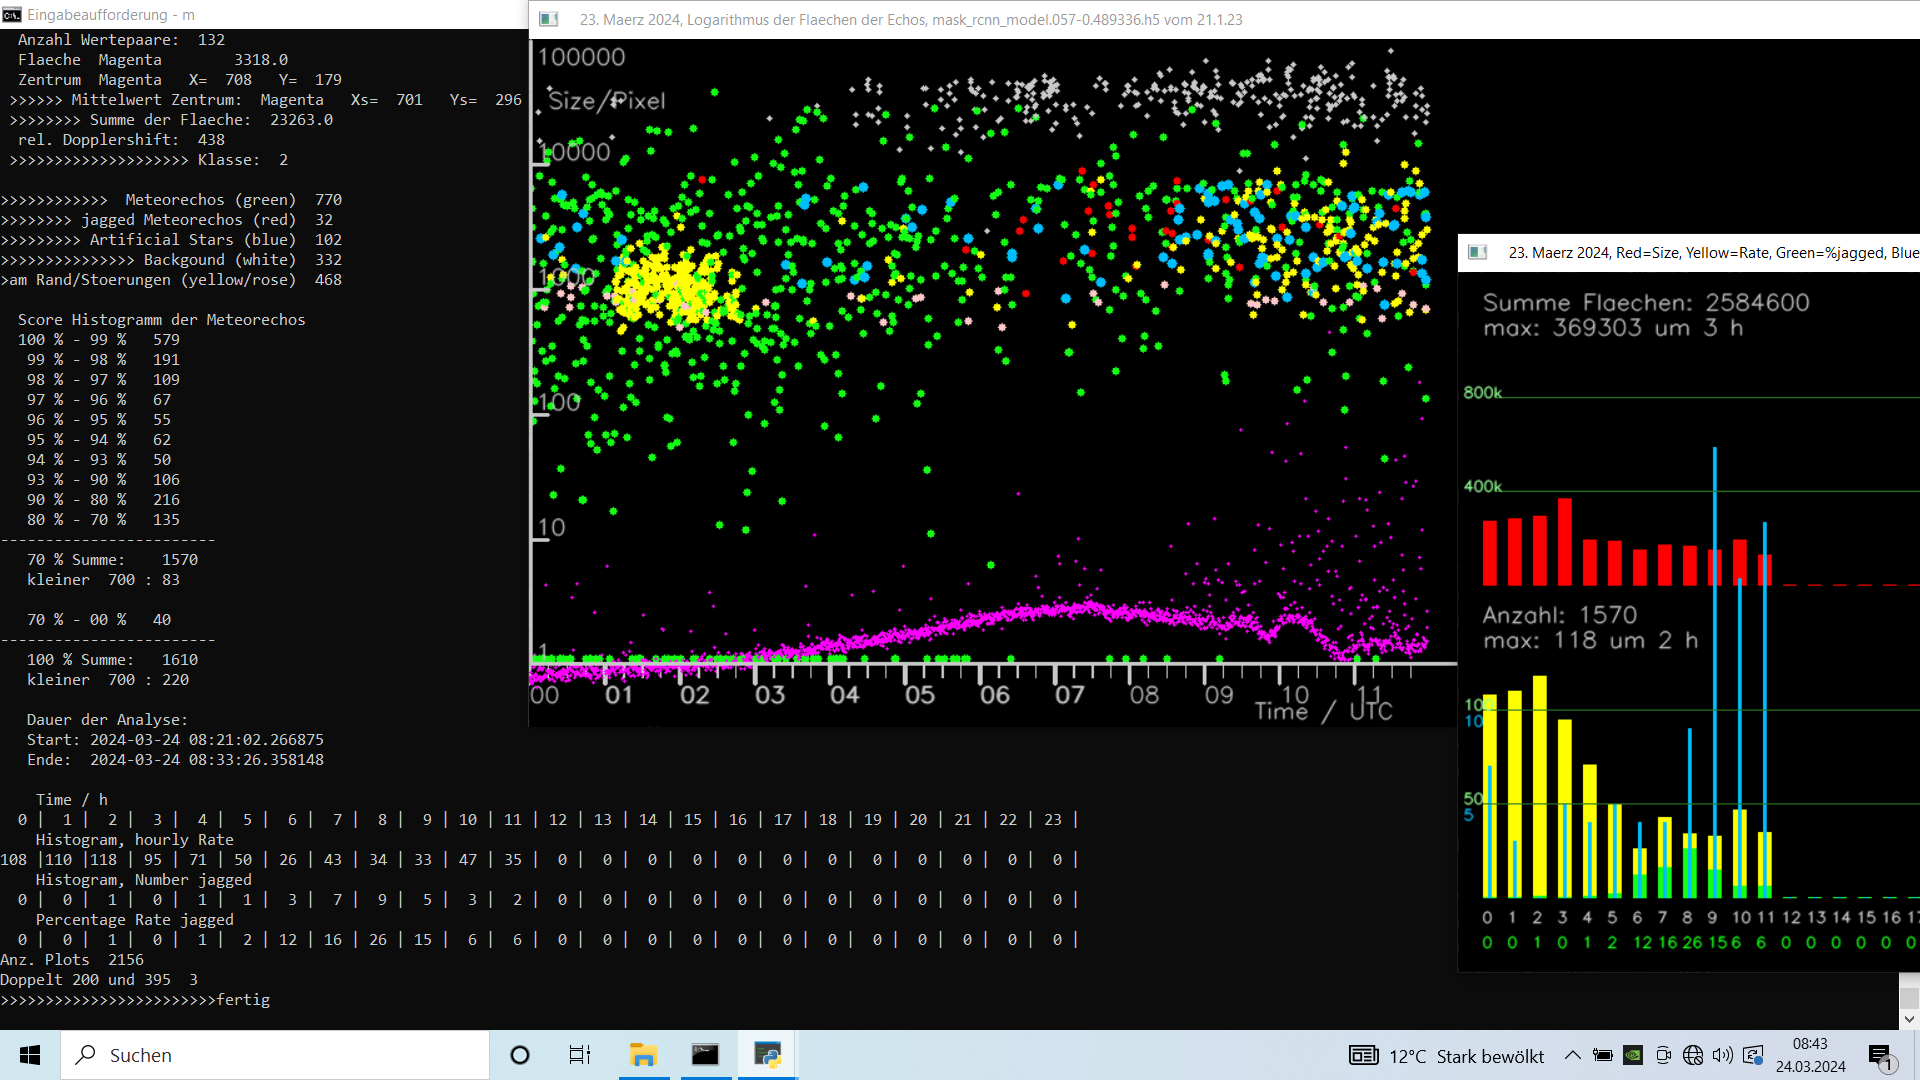Click the '90 % - 80 % 216' histogram row
The height and width of the screenshot is (1080, 1920).
tap(103, 500)
